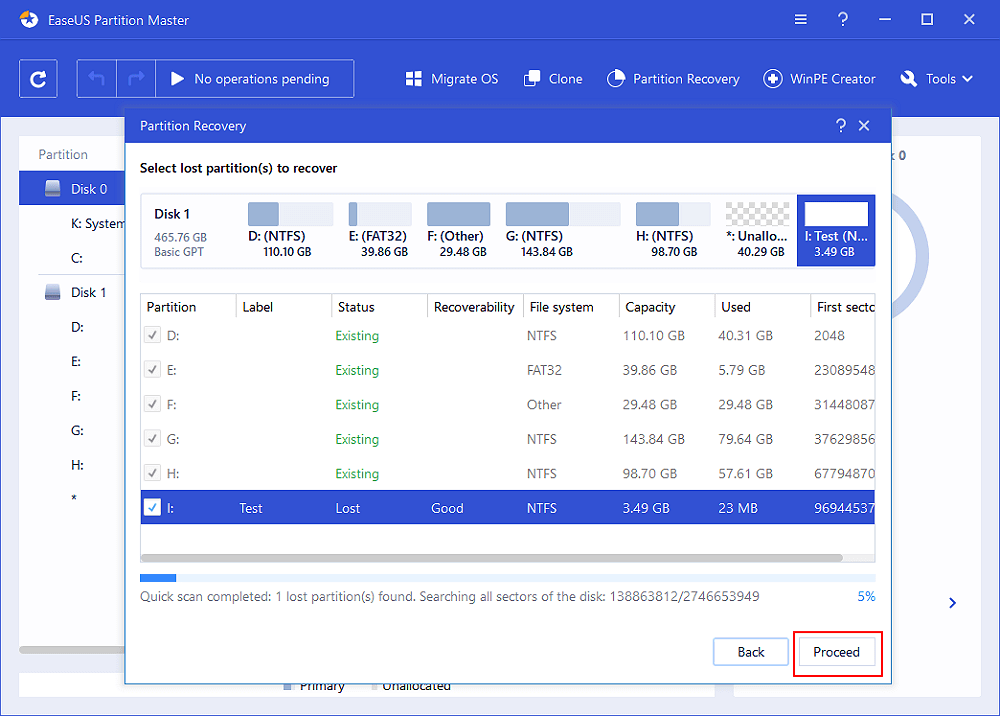Select Disk 0 icon in sidebar
This screenshot has height=716, width=1000.
click(x=52, y=189)
